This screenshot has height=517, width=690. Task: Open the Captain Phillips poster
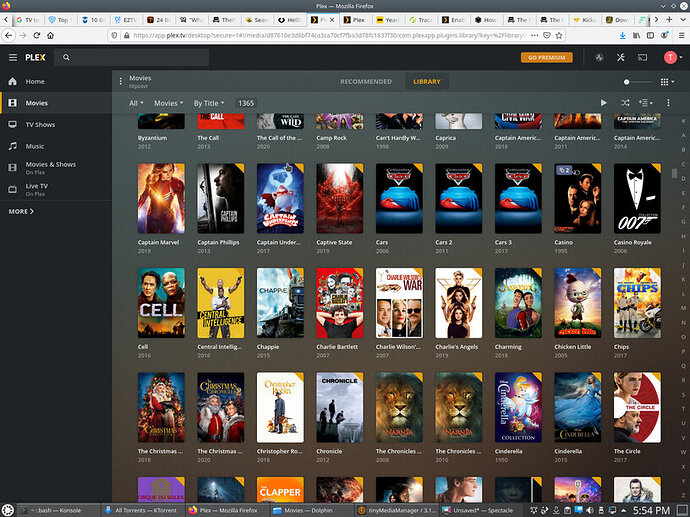pyautogui.click(x=220, y=198)
